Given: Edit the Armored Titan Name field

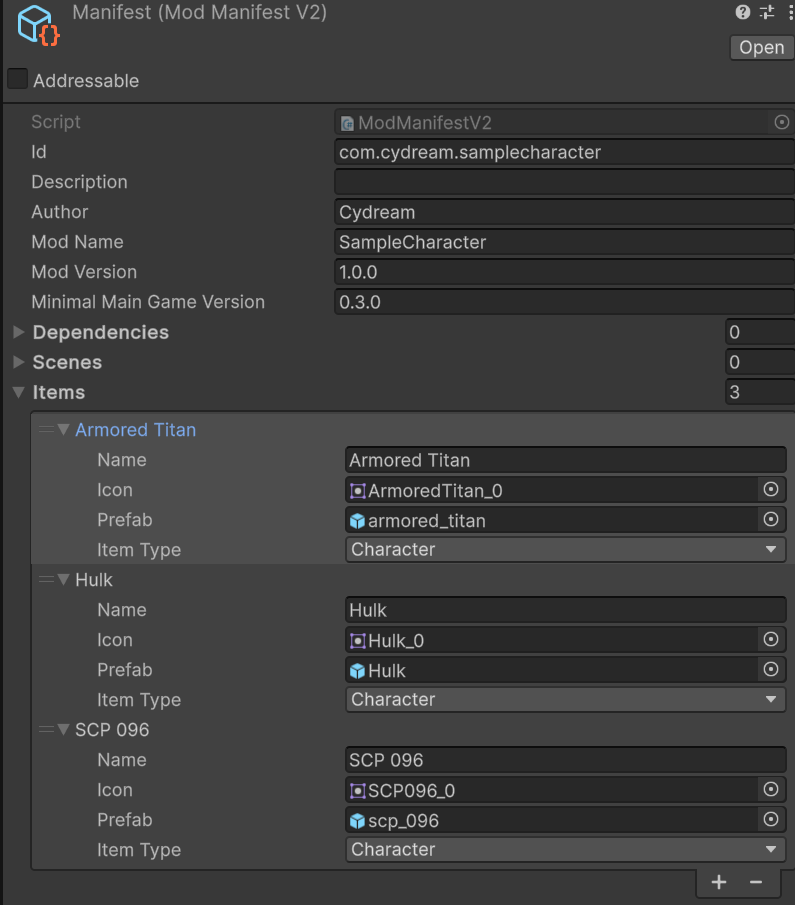Looking at the screenshot, I should [x=566, y=461].
